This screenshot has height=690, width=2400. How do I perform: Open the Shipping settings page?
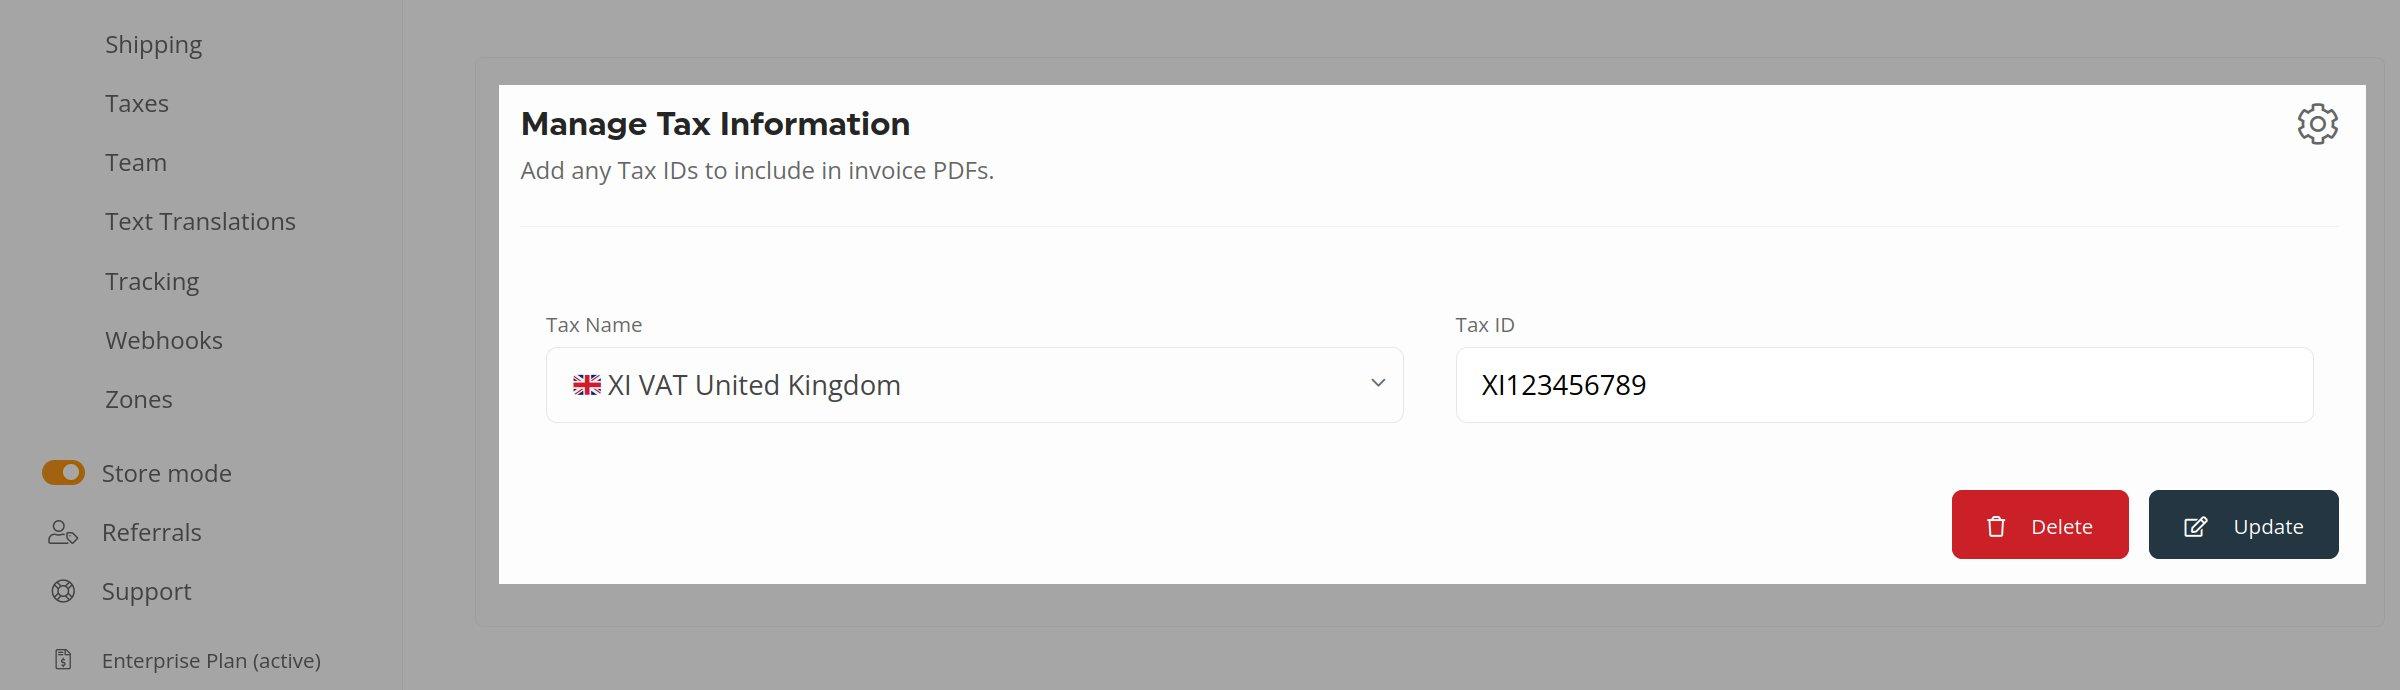(153, 45)
